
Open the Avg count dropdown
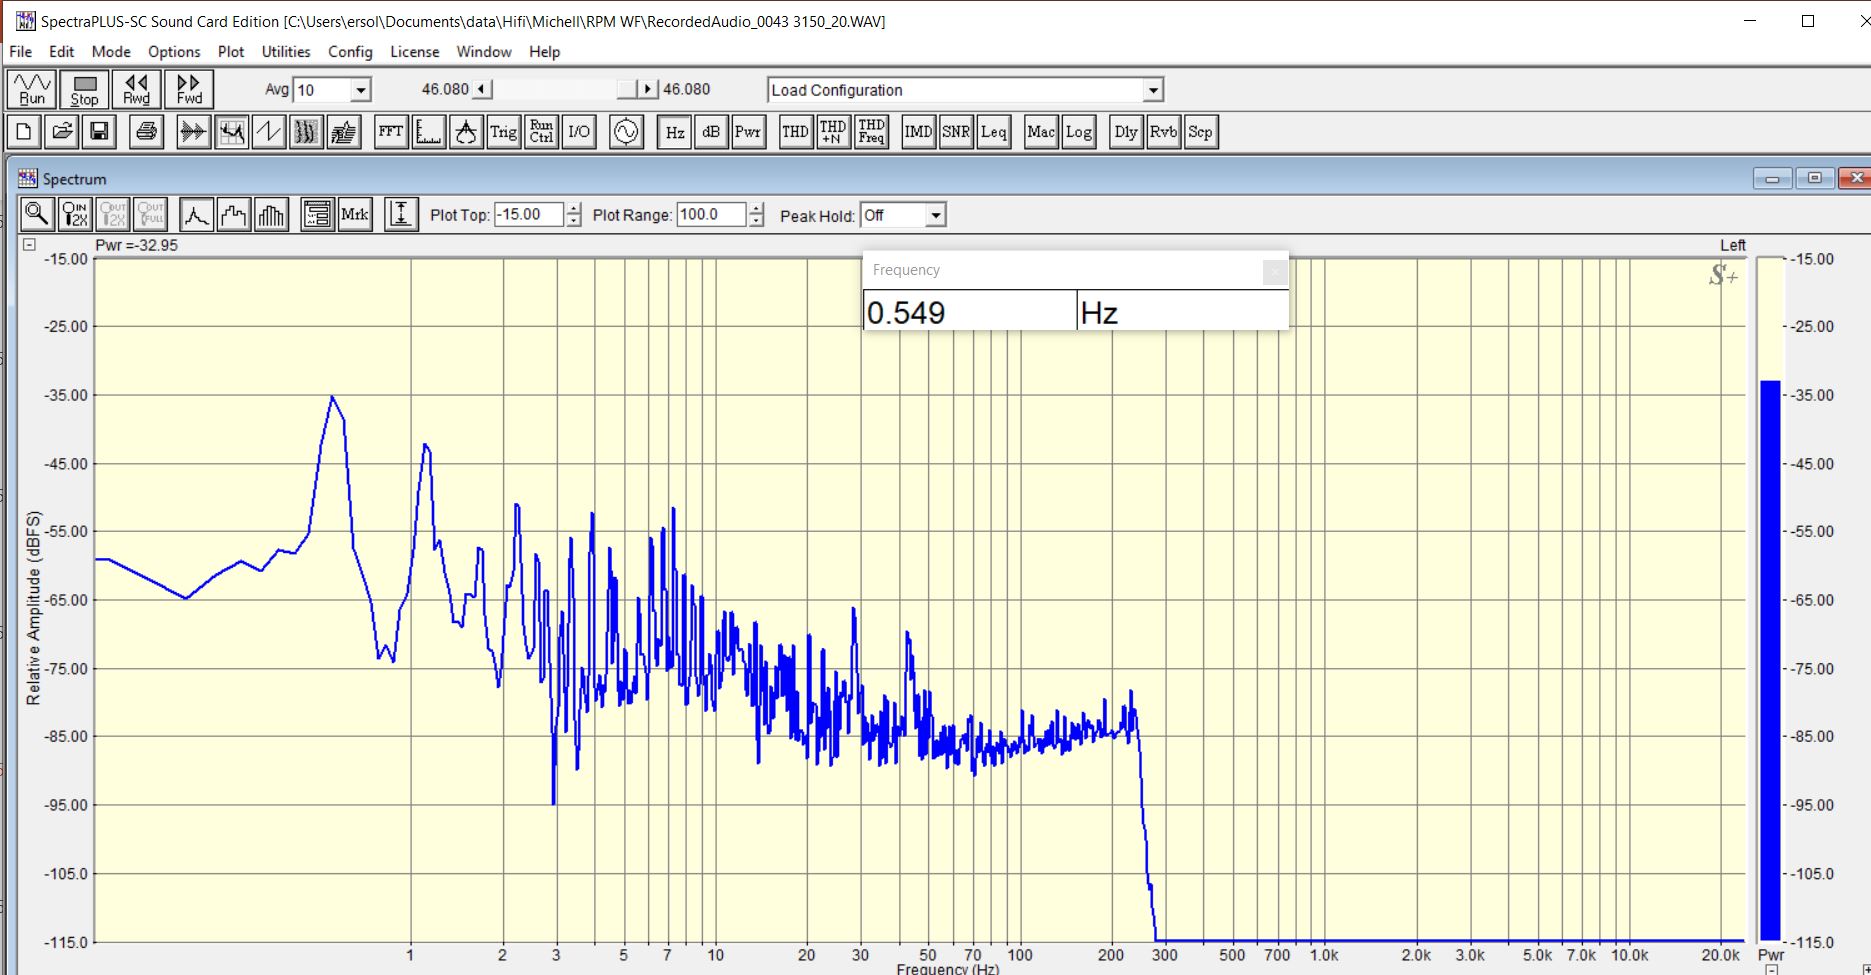point(360,90)
